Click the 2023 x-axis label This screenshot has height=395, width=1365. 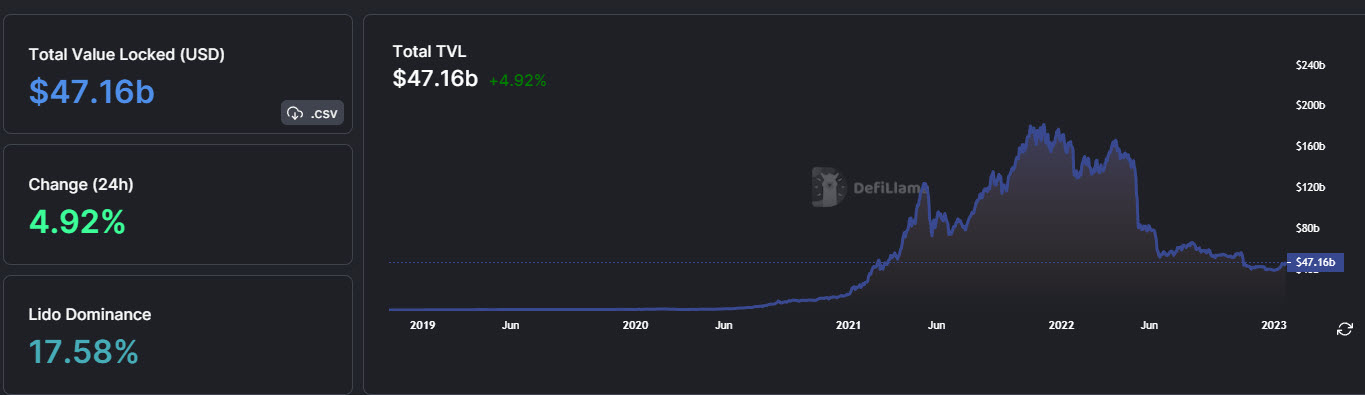pos(1274,325)
